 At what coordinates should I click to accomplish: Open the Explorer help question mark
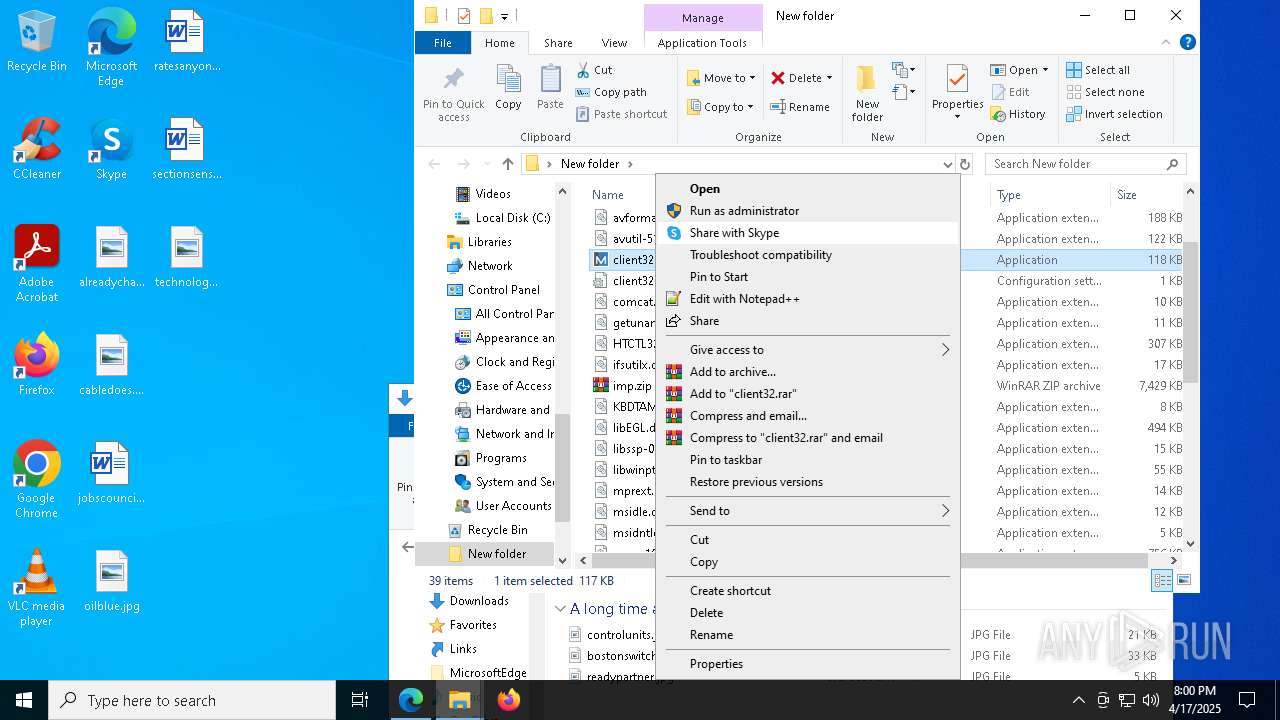tap(1188, 43)
